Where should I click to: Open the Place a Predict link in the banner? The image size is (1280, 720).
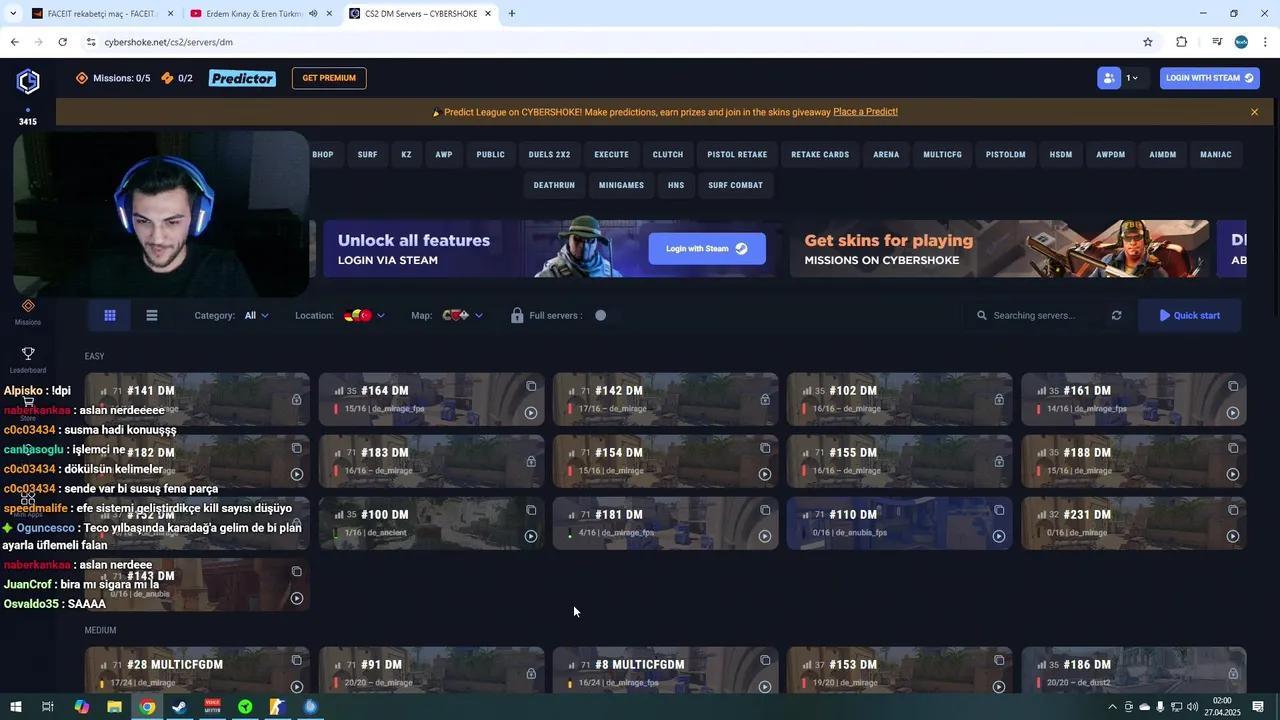(x=865, y=111)
